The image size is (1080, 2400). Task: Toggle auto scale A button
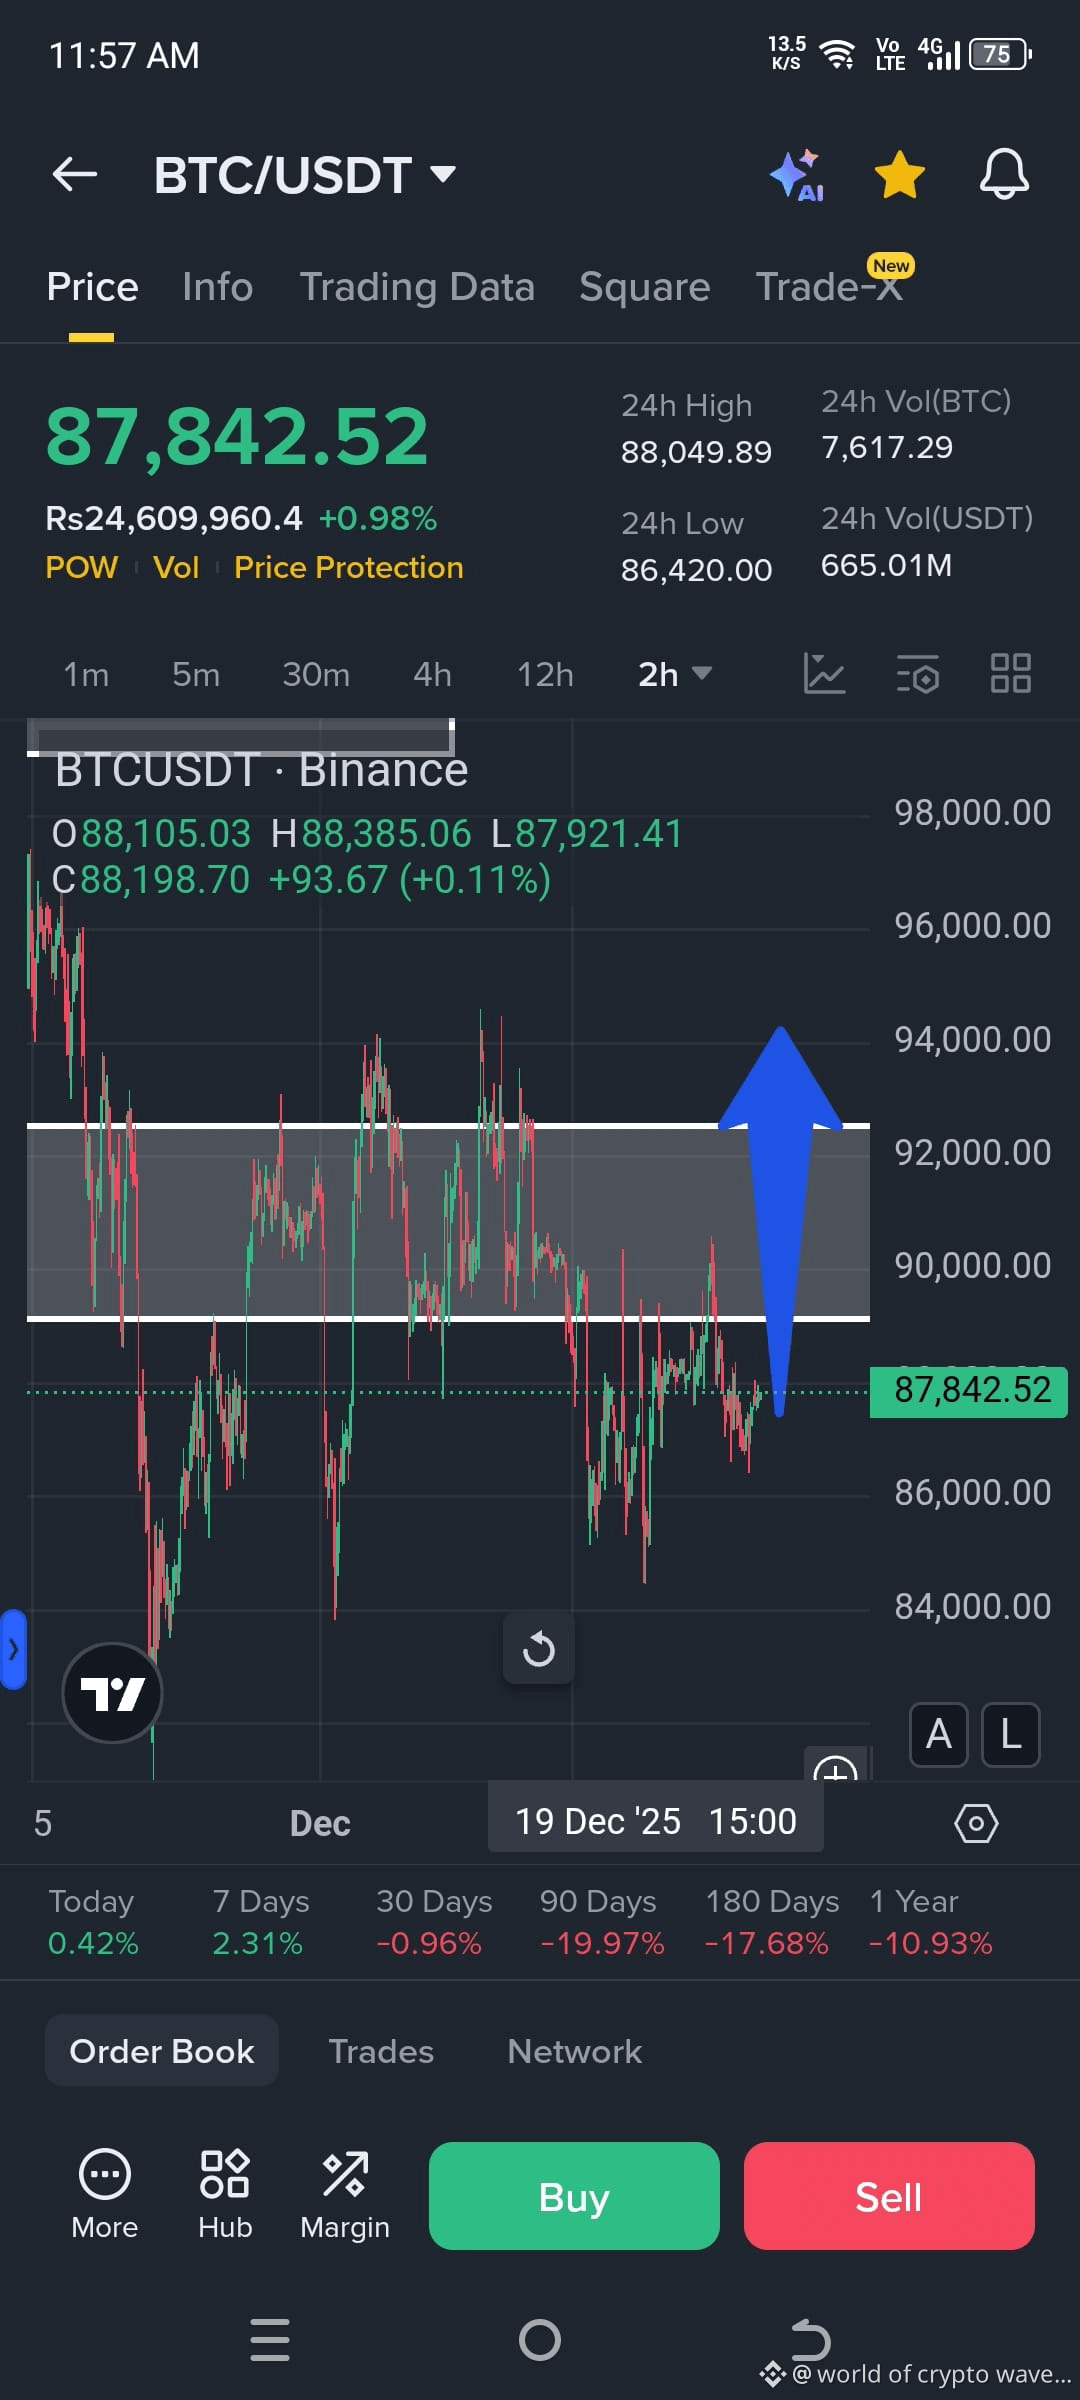(938, 1735)
